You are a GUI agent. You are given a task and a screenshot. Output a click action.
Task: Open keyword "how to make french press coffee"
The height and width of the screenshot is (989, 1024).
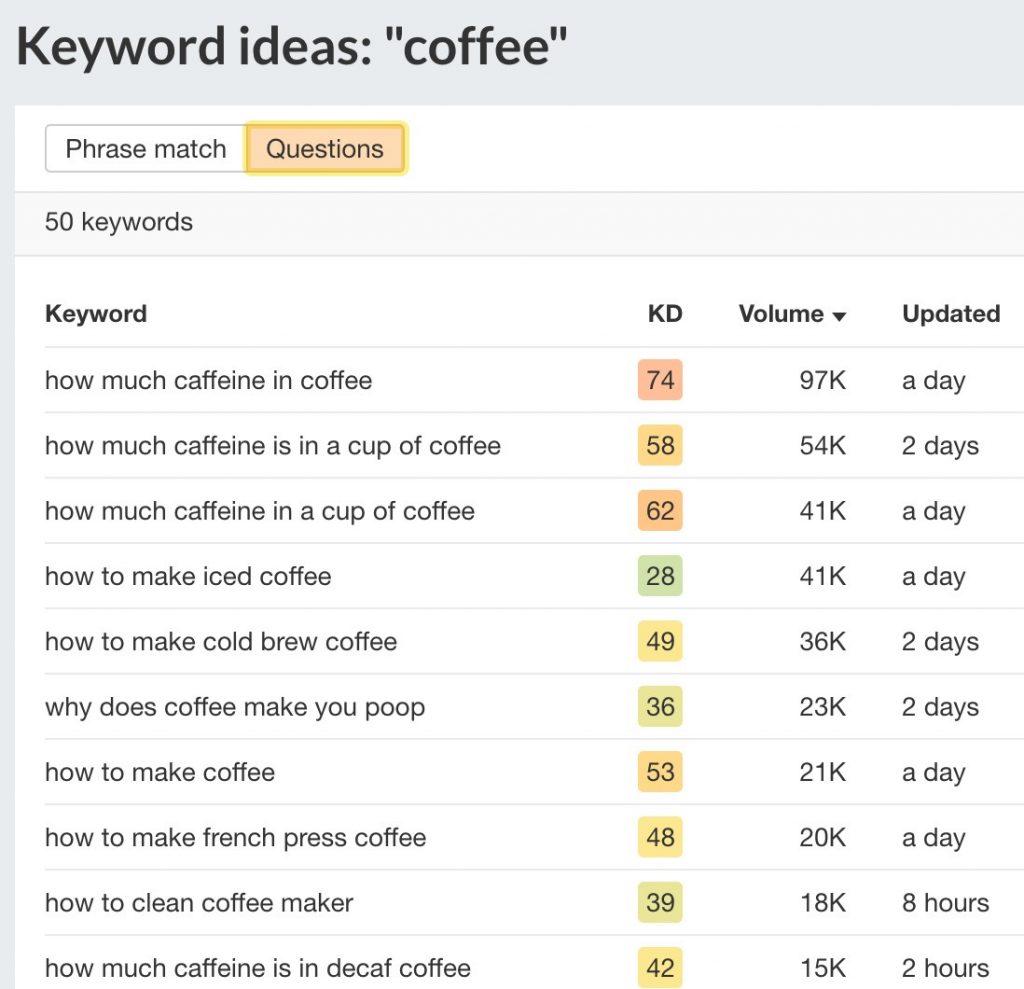point(235,838)
